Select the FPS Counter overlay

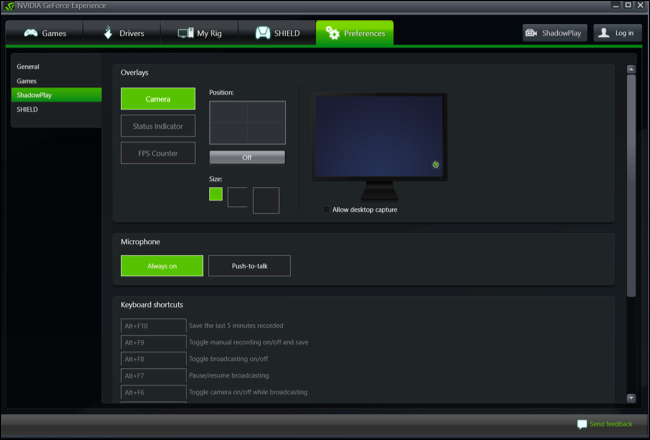pyautogui.click(x=158, y=153)
